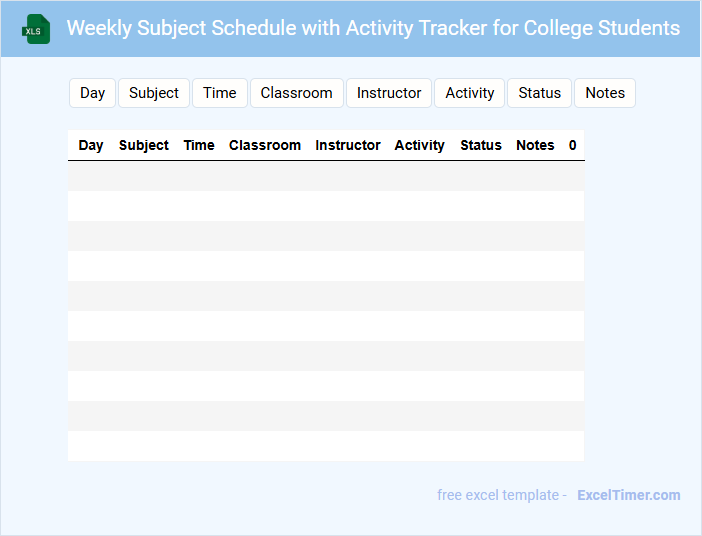The height and width of the screenshot is (536, 702).
Task: Select the Day tag button
Action: point(93,93)
